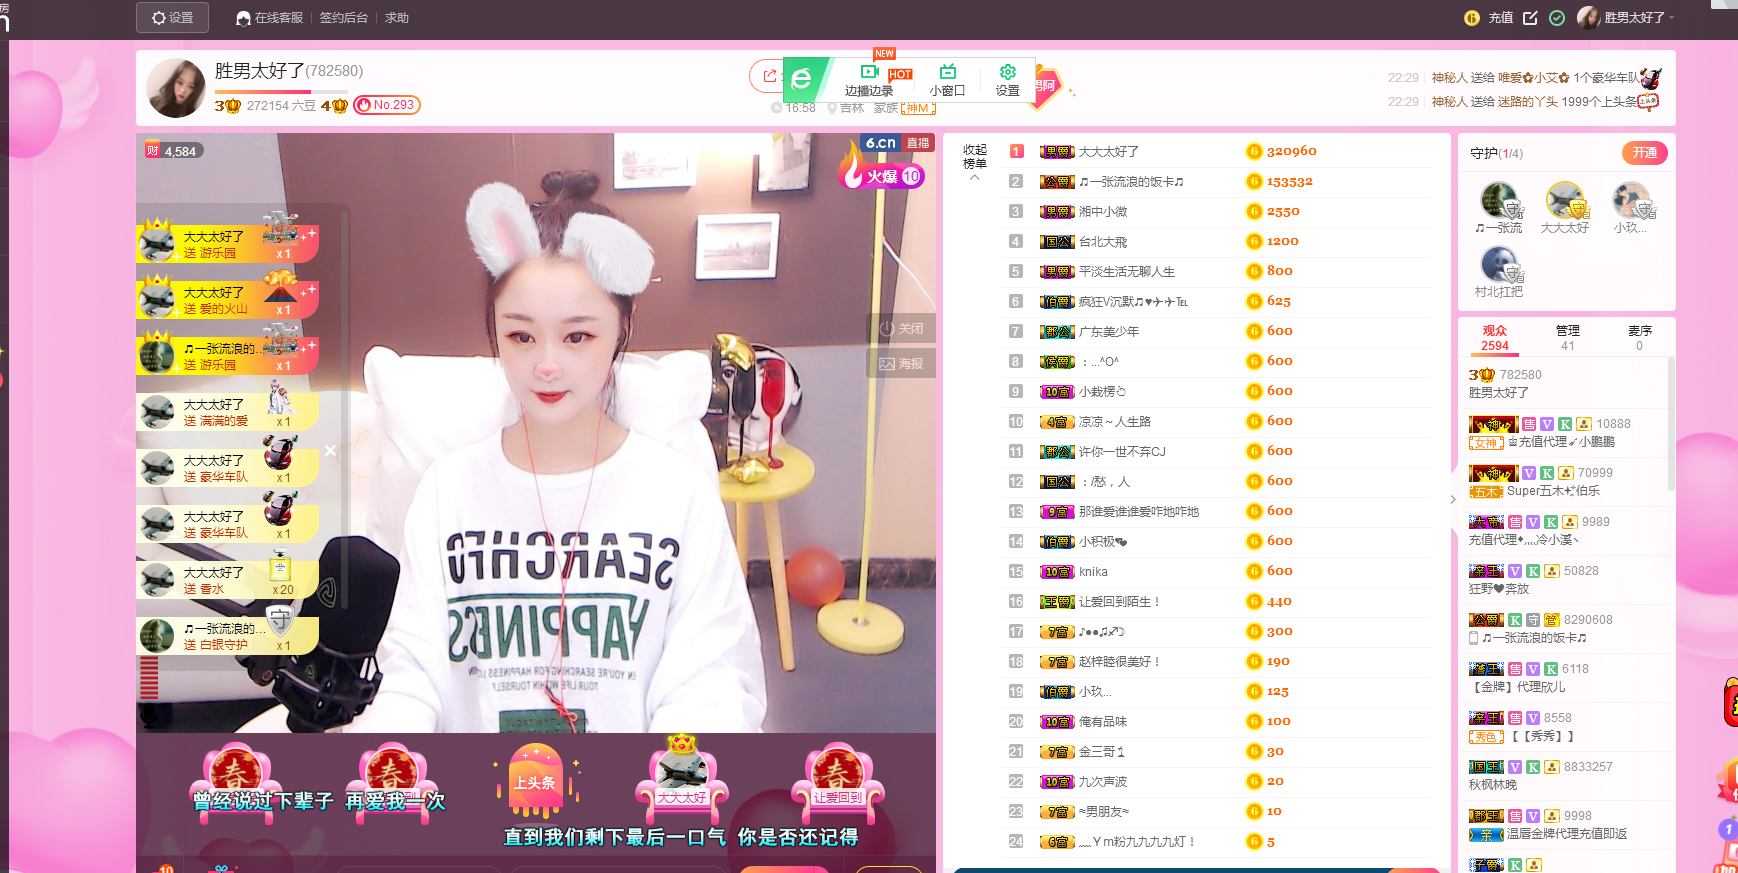The height and width of the screenshot is (873, 1738).
Task: Open the 胜男太好了 account dropdown
Action: pyautogui.click(x=1626, y=18)
